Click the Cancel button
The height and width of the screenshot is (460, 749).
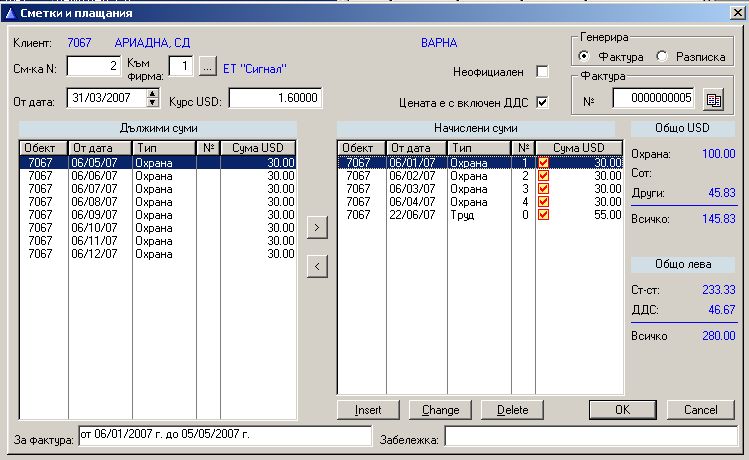tap(700, 410)
